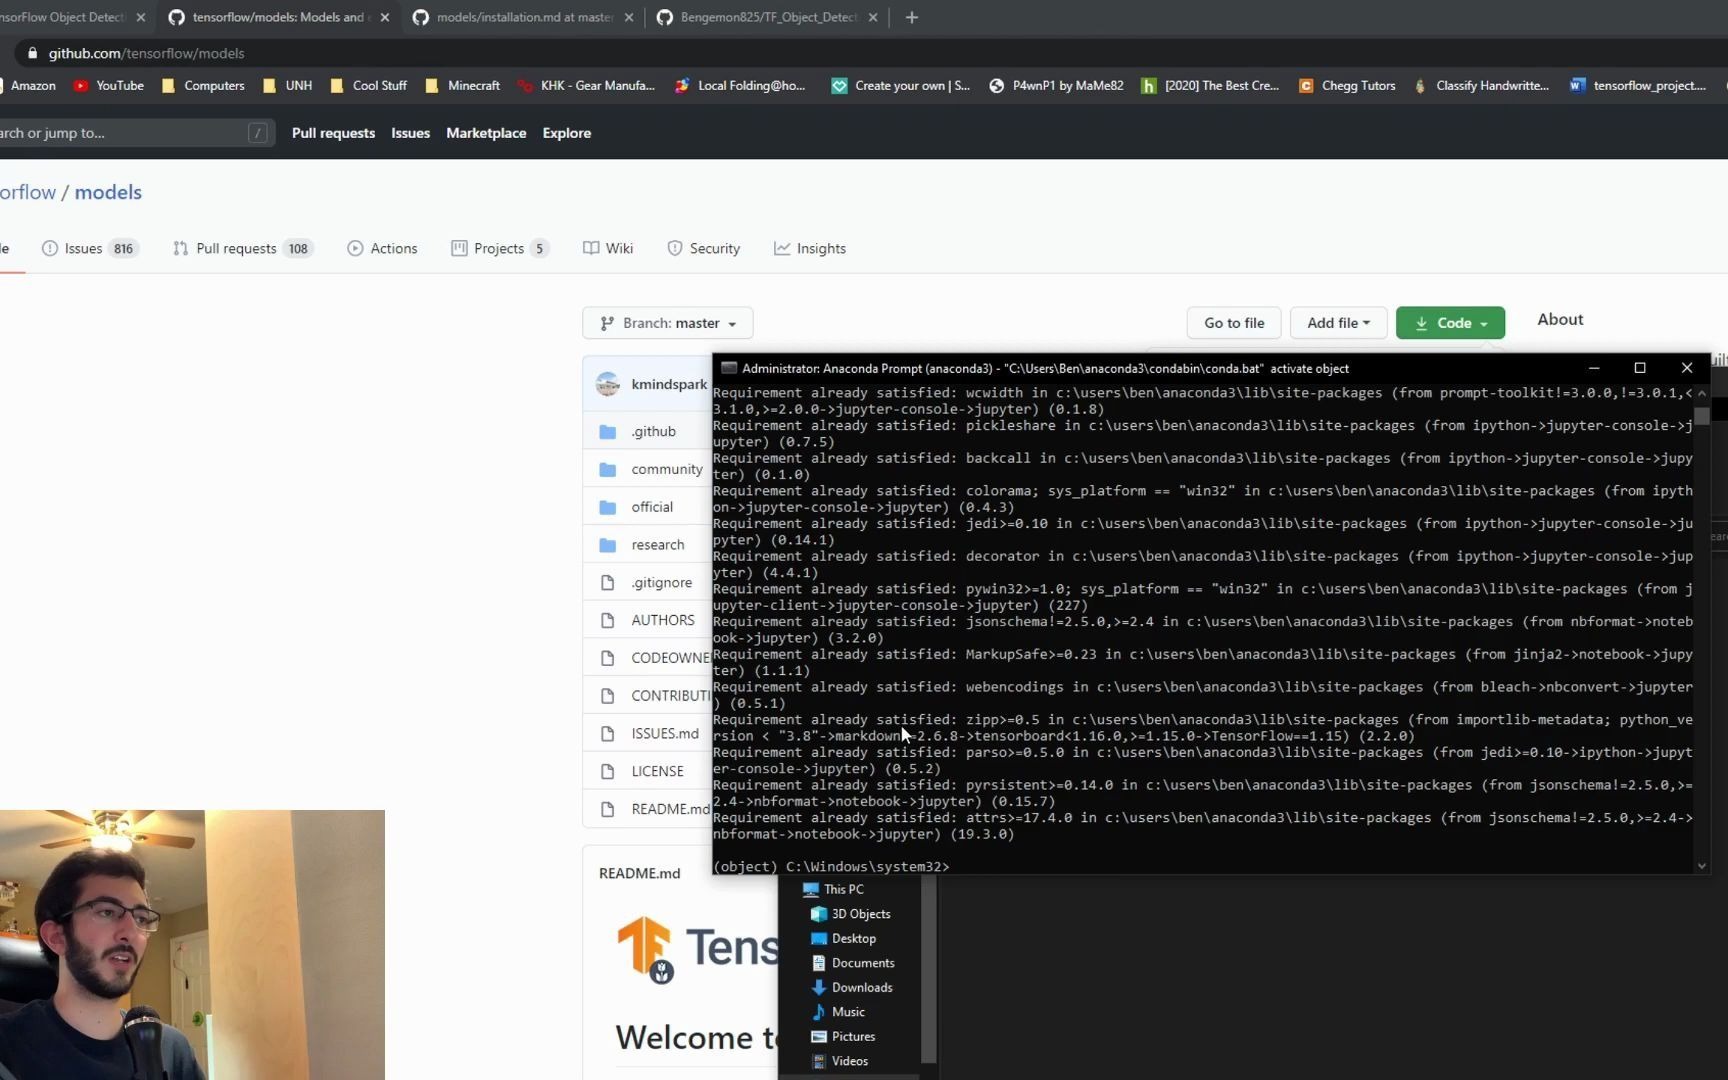
Task: Select This PC in File Explorer
Action: 833,889
